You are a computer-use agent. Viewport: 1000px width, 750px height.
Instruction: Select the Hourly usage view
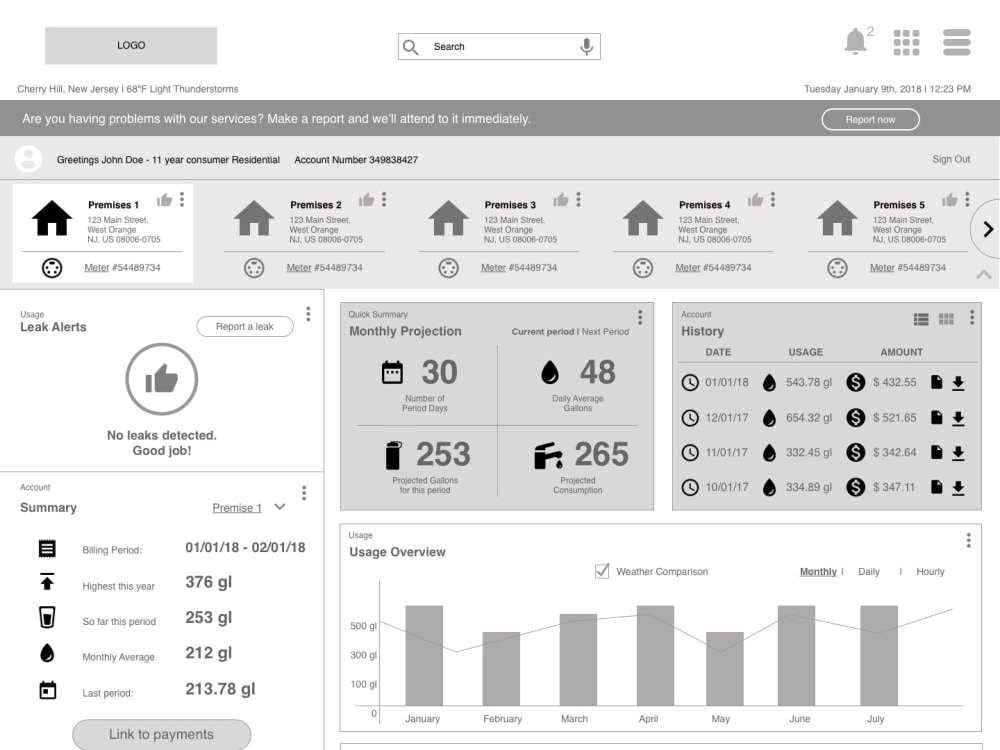[930, 571]
